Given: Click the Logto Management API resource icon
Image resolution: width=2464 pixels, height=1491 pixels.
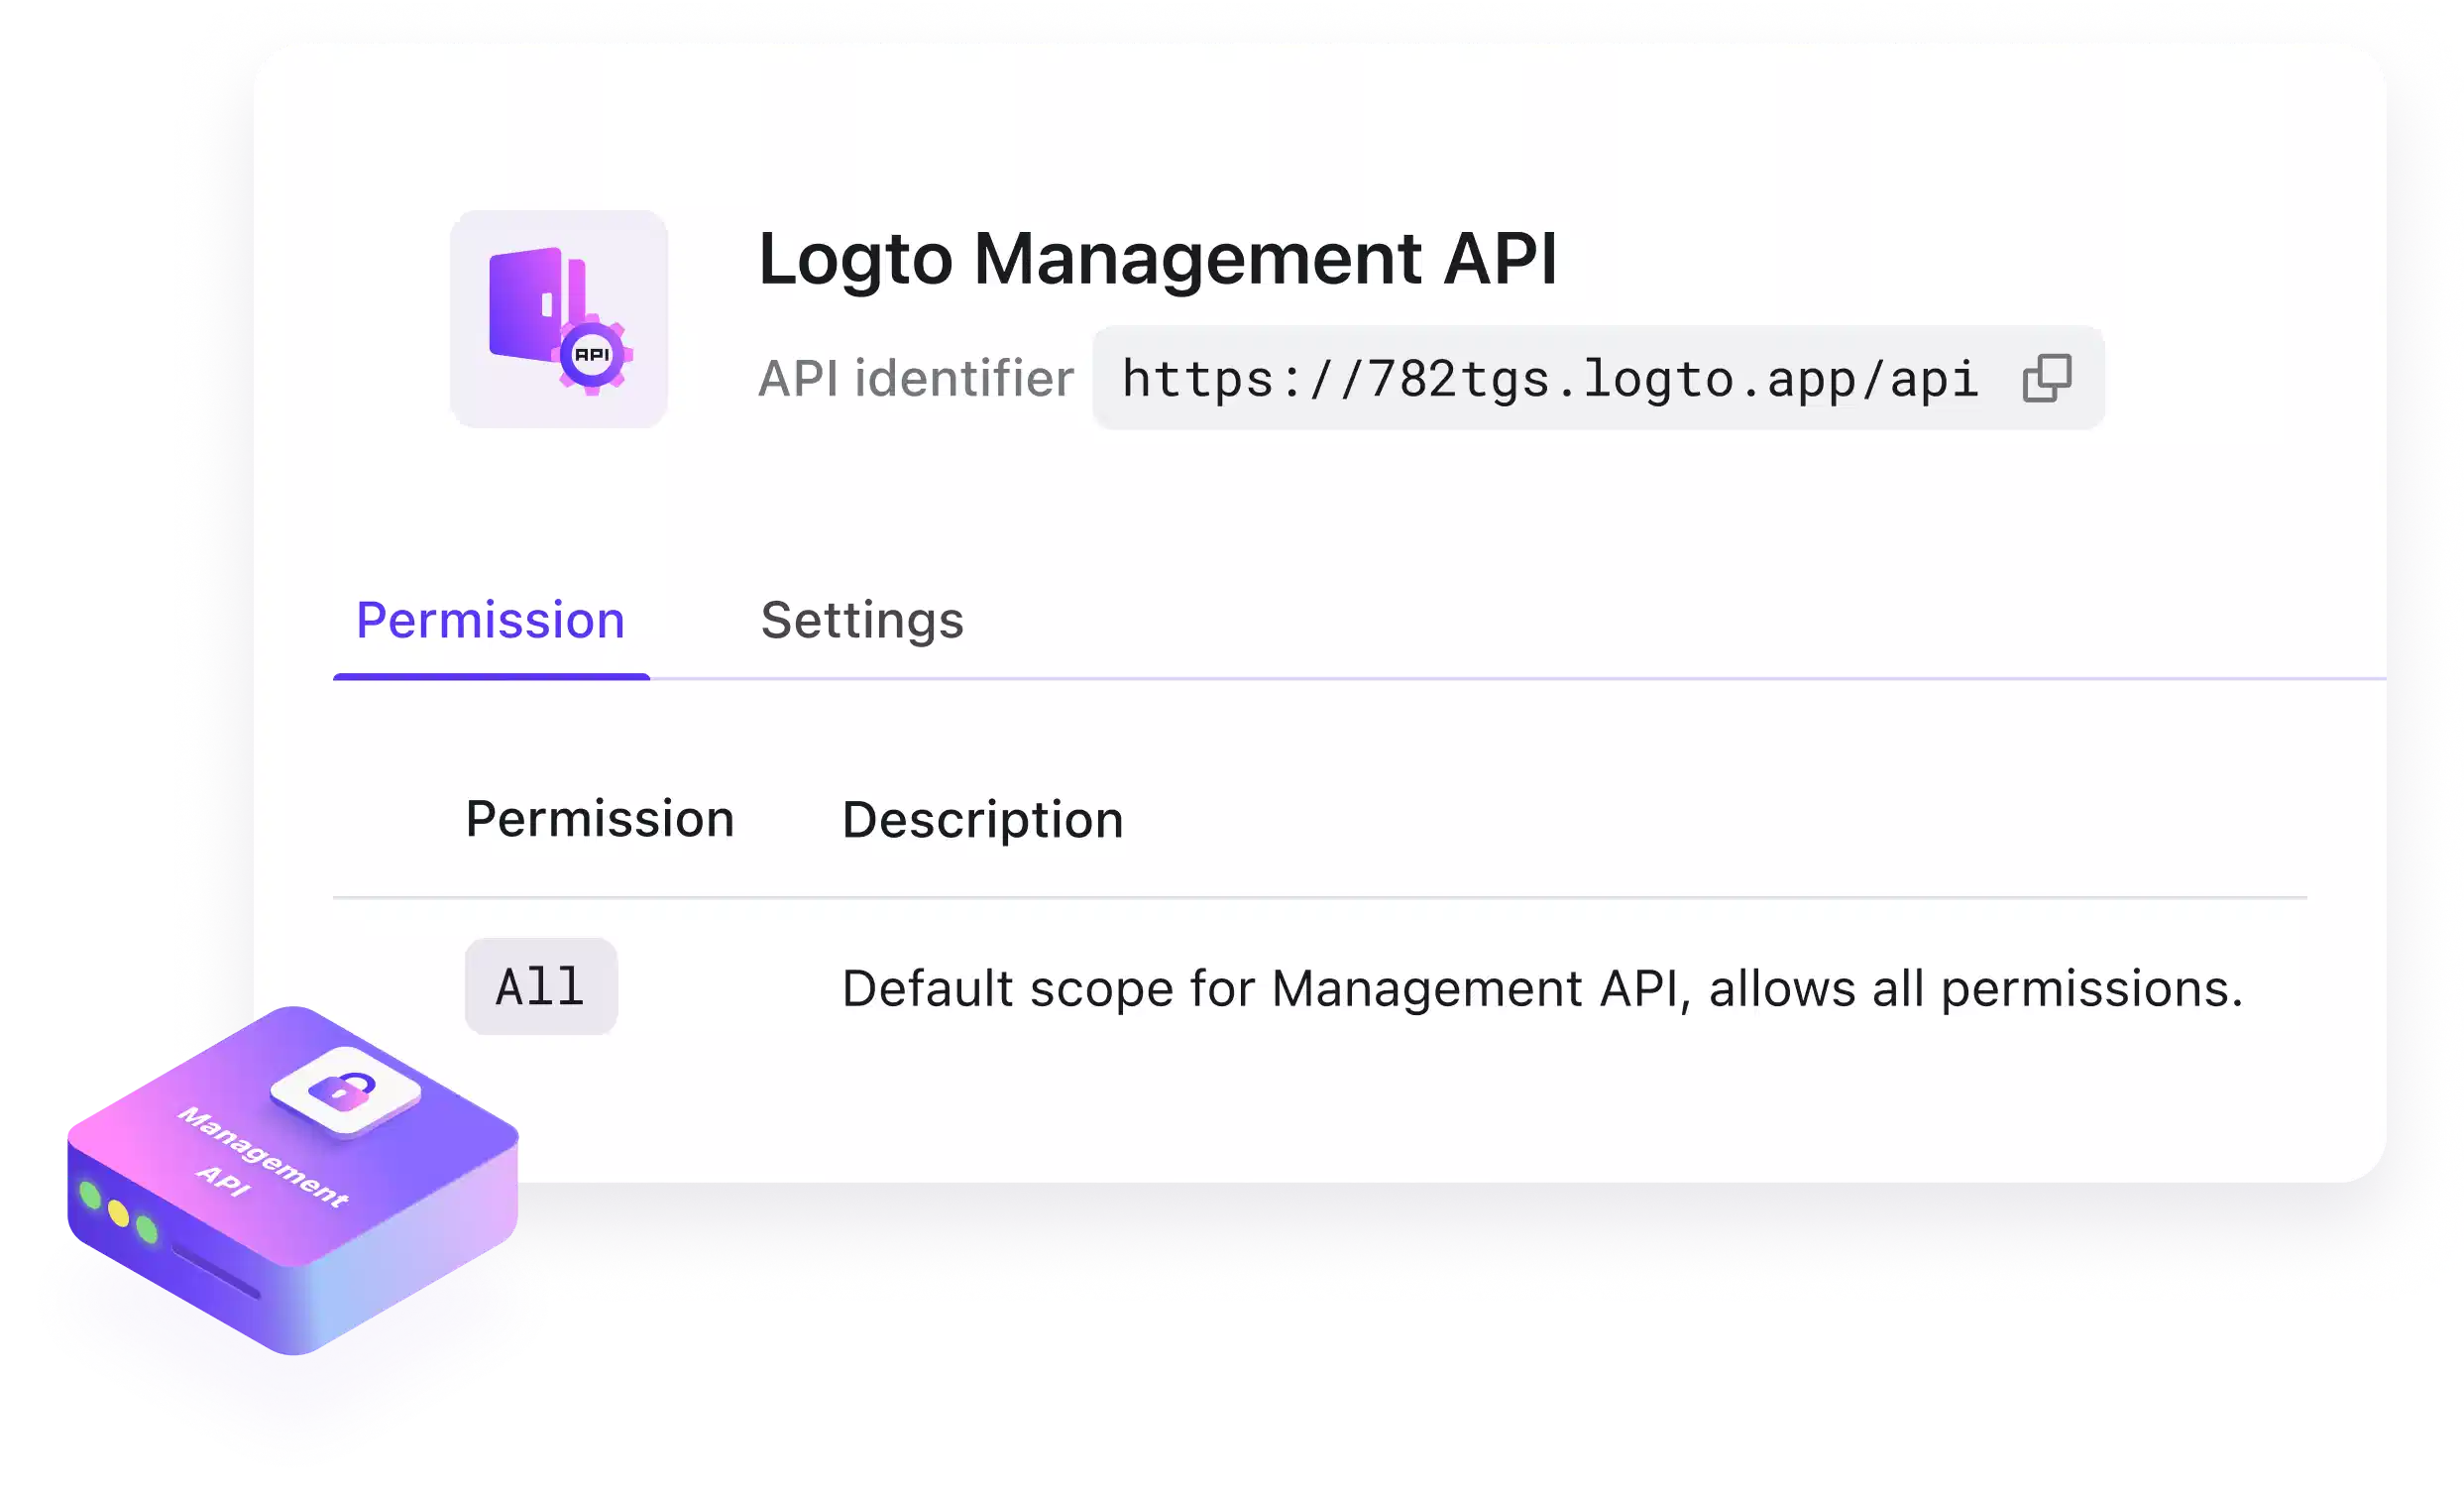Looking at the screenshot, I should [x=558, y=319].
